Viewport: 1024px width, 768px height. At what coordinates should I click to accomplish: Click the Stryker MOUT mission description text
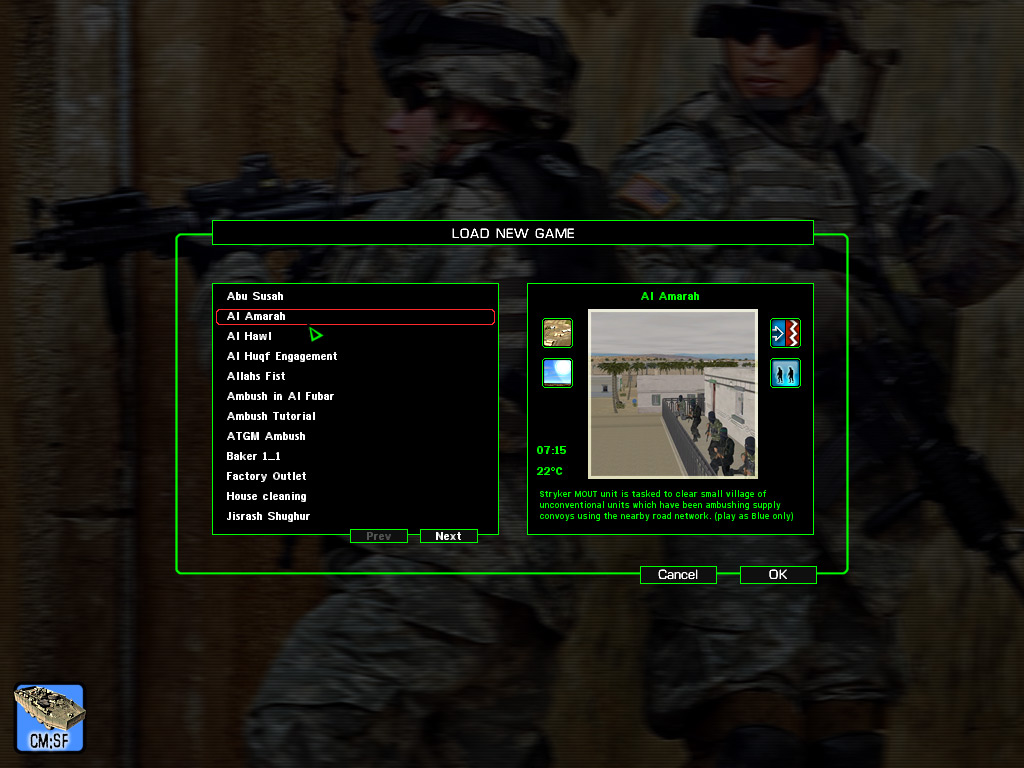[666, 505]
